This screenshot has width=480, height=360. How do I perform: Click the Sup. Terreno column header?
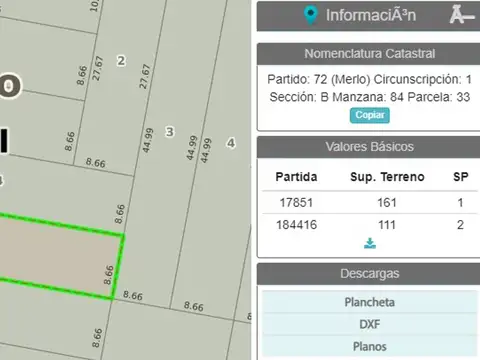[x=387, y=177]
